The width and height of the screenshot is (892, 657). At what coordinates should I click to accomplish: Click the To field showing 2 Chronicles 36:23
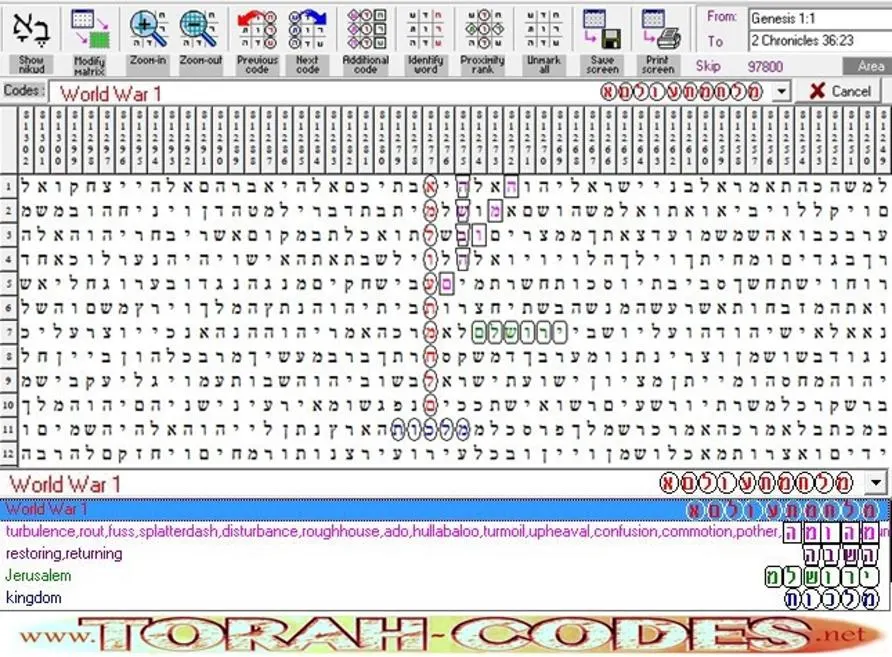[x=820, y=40]
